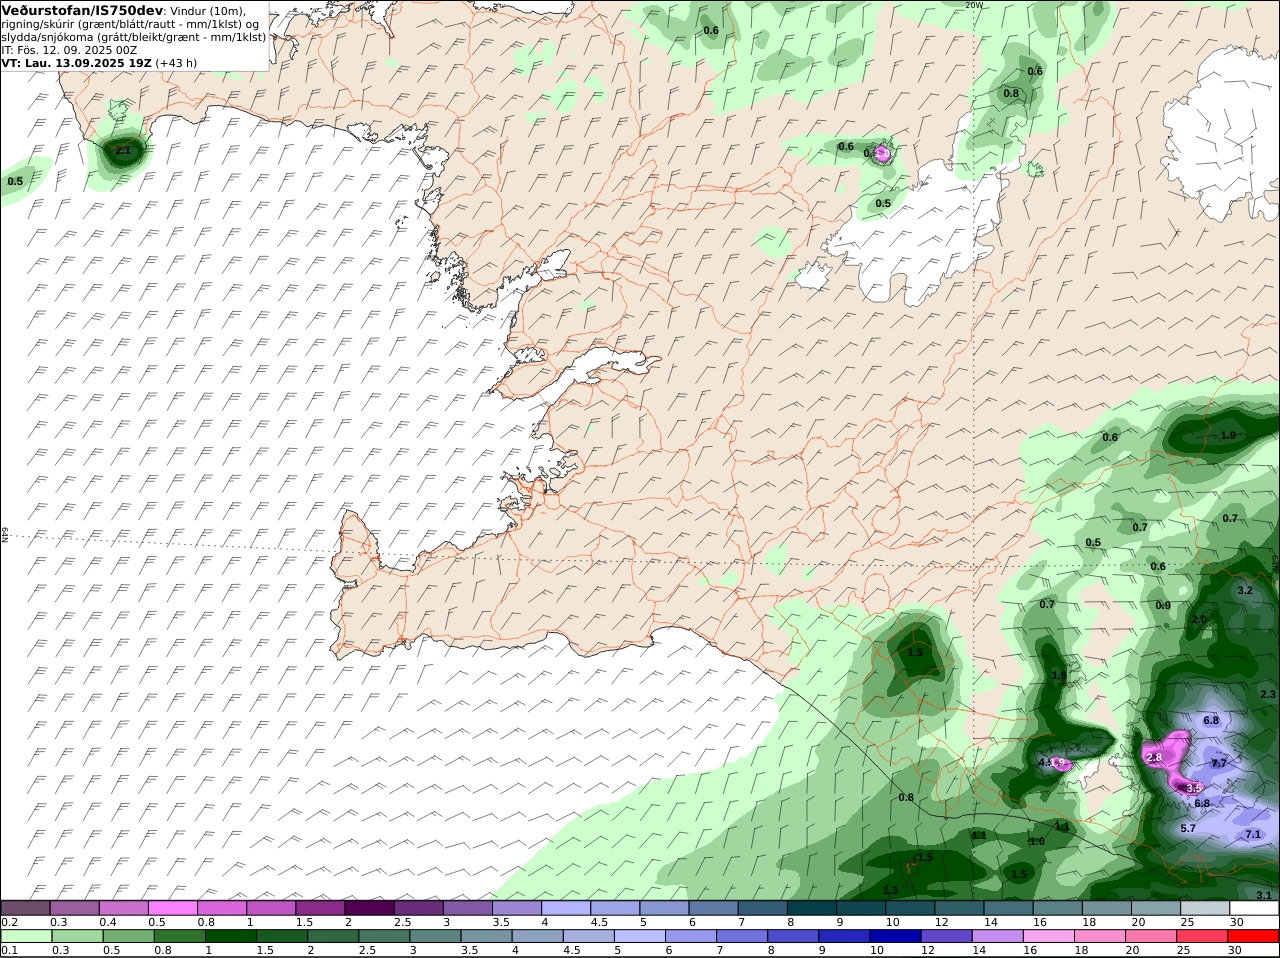Click the 0.2 swatch in snow legend
This screenshot has height=958, width=1280.
pyautogui.click(x=25, y=908)
